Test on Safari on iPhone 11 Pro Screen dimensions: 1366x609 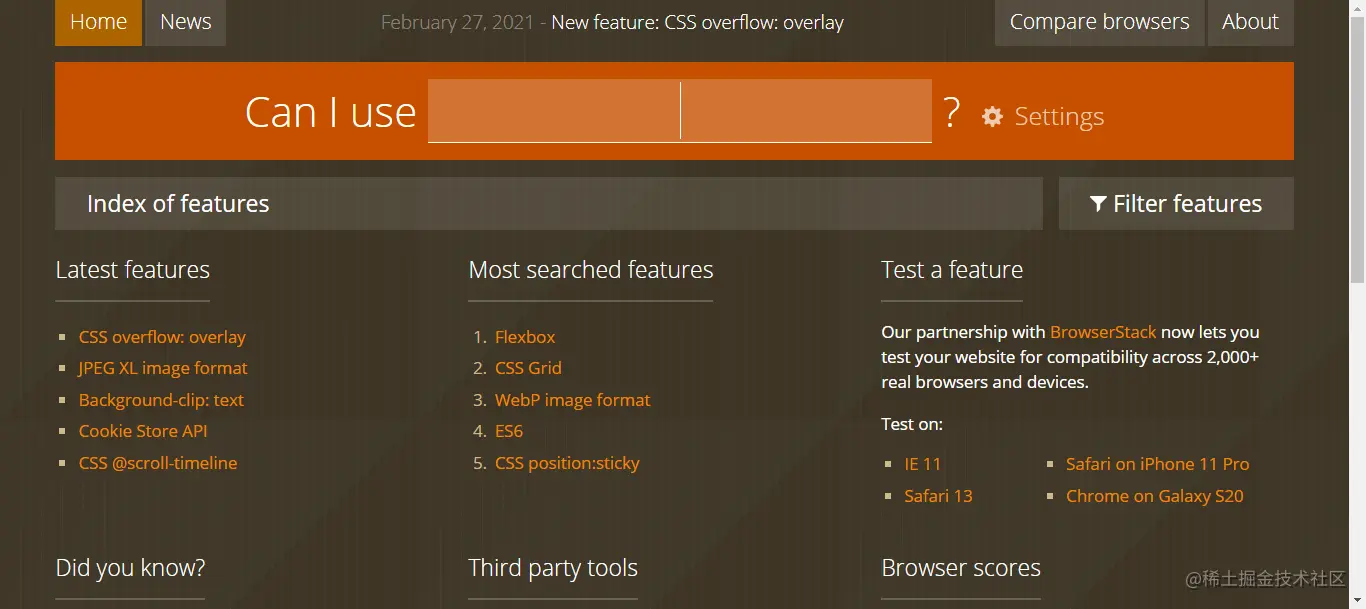[1157, 464]
